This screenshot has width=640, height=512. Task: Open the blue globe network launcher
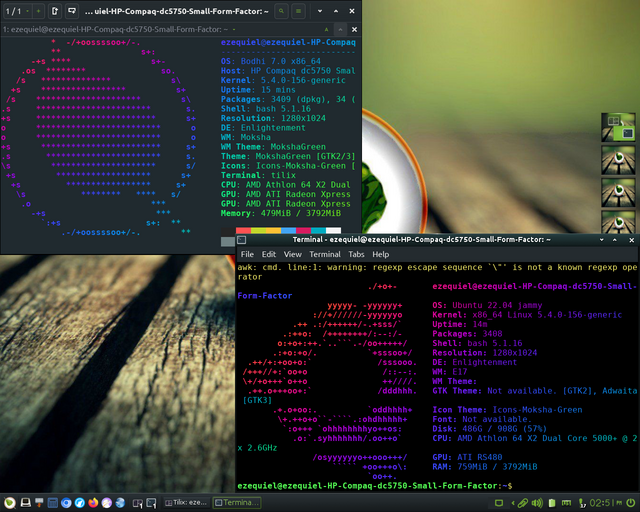(120, 503)
